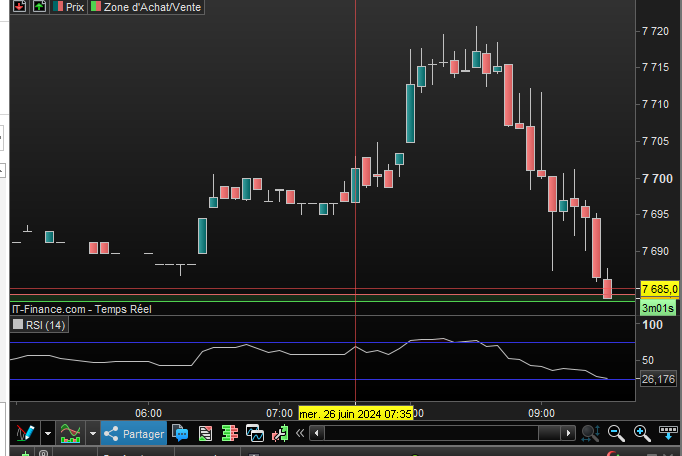This screenshot has height=456, width=682.
Task: Click the green 3m01s countdown label
Action: 658,308
